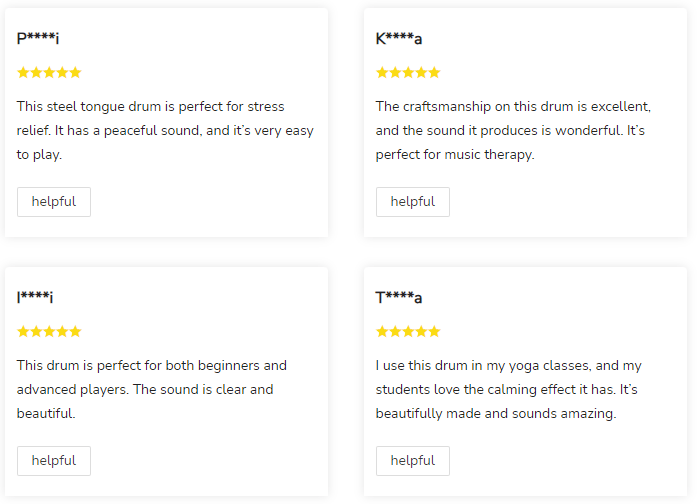The width and height of the screenshot is (698, 504).
Task: Click first star in P****i's rating
Action: [x=23, y=73]
